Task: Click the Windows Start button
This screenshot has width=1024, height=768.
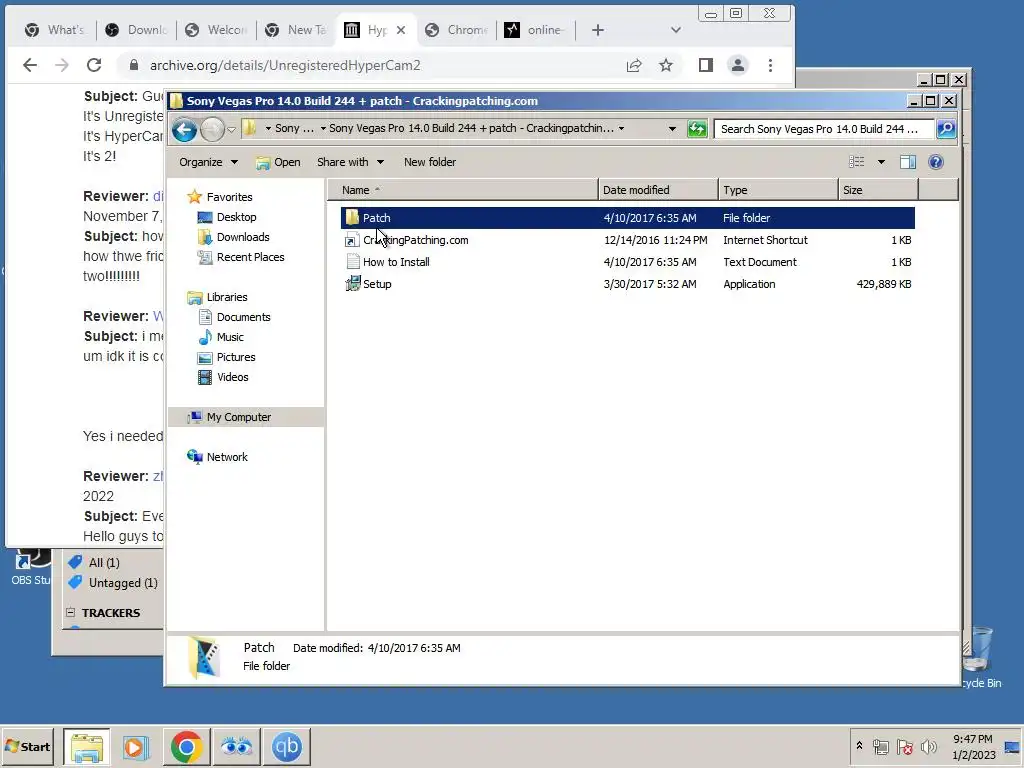Action: click(27, 746)
